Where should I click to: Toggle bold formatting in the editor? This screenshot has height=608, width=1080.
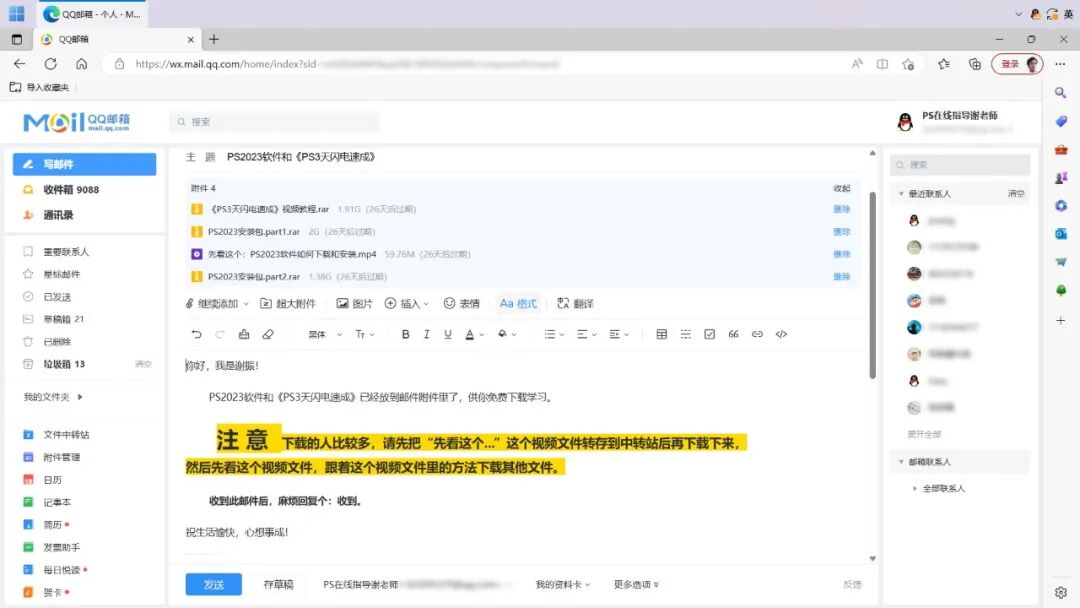405,334
